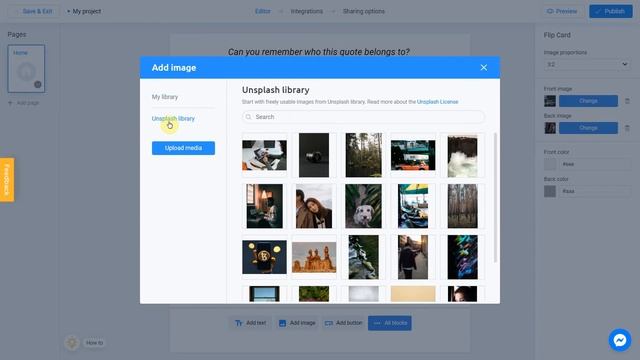The image size is (640, 360).
Task: Edit the Back color hex field
Action: point(595,191)
